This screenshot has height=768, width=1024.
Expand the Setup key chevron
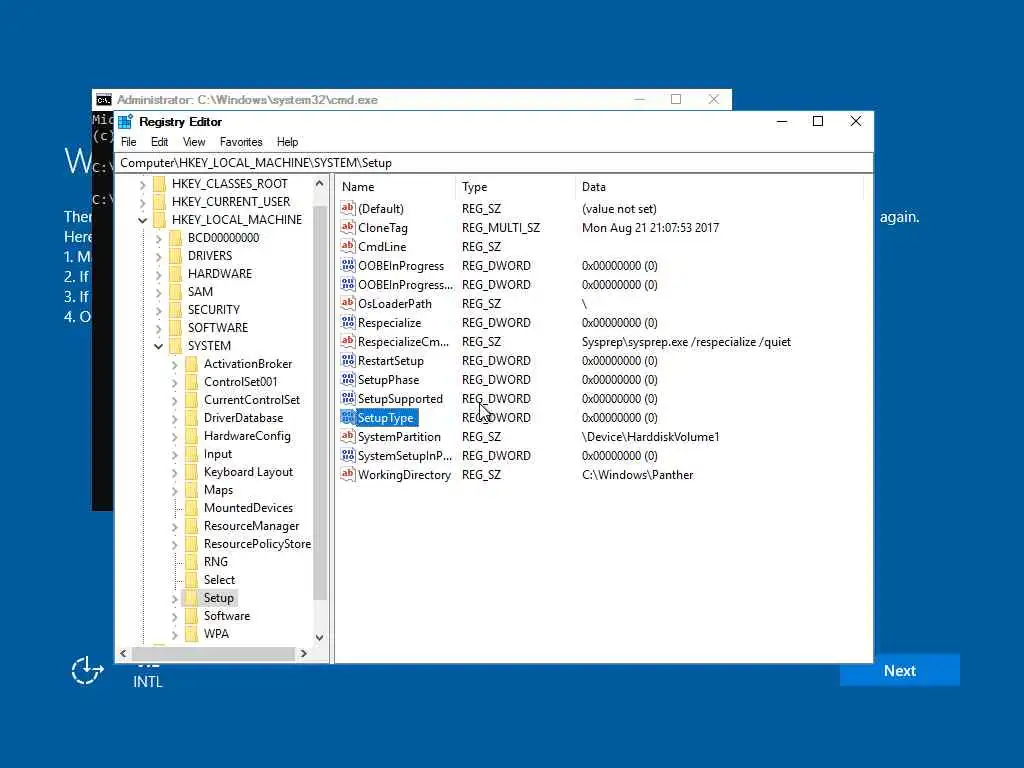pos(174,598)
